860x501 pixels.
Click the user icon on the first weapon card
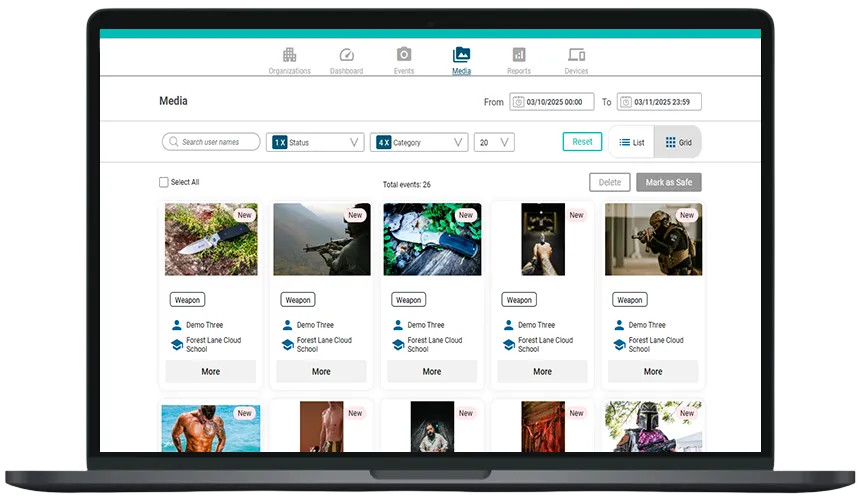[177, 325]
